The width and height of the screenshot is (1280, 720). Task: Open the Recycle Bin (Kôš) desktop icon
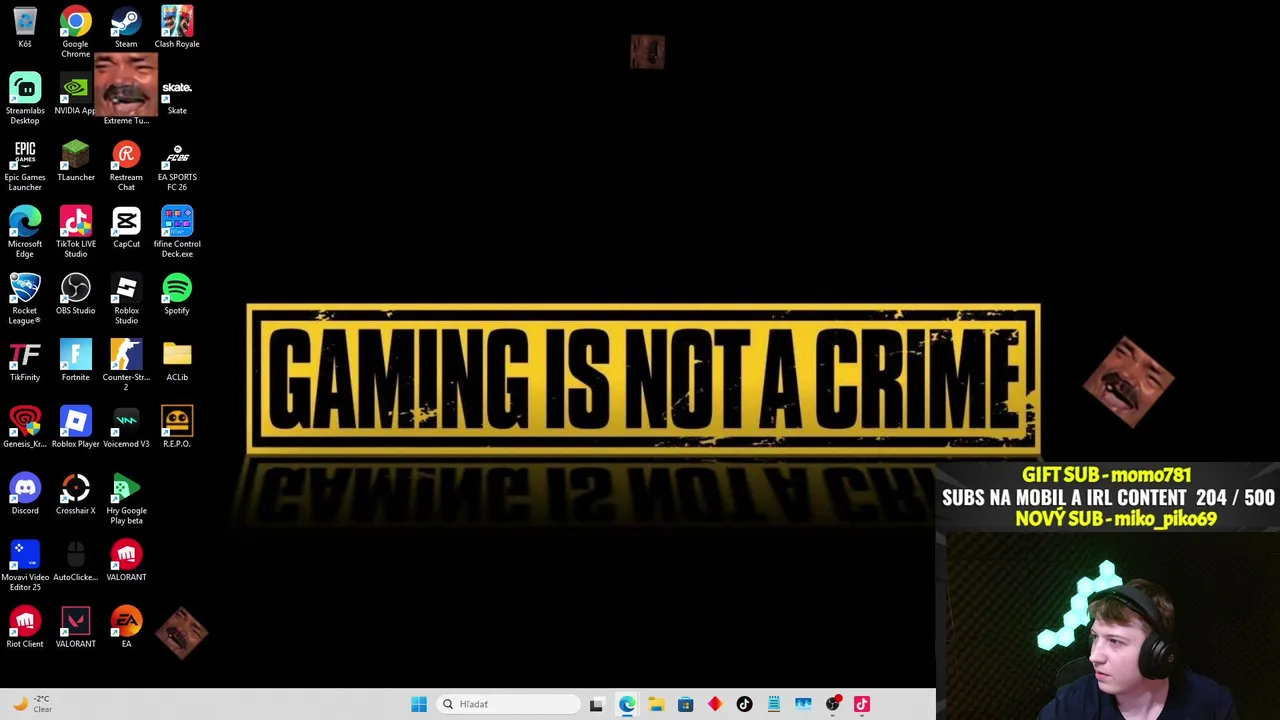tap(25, 28)
